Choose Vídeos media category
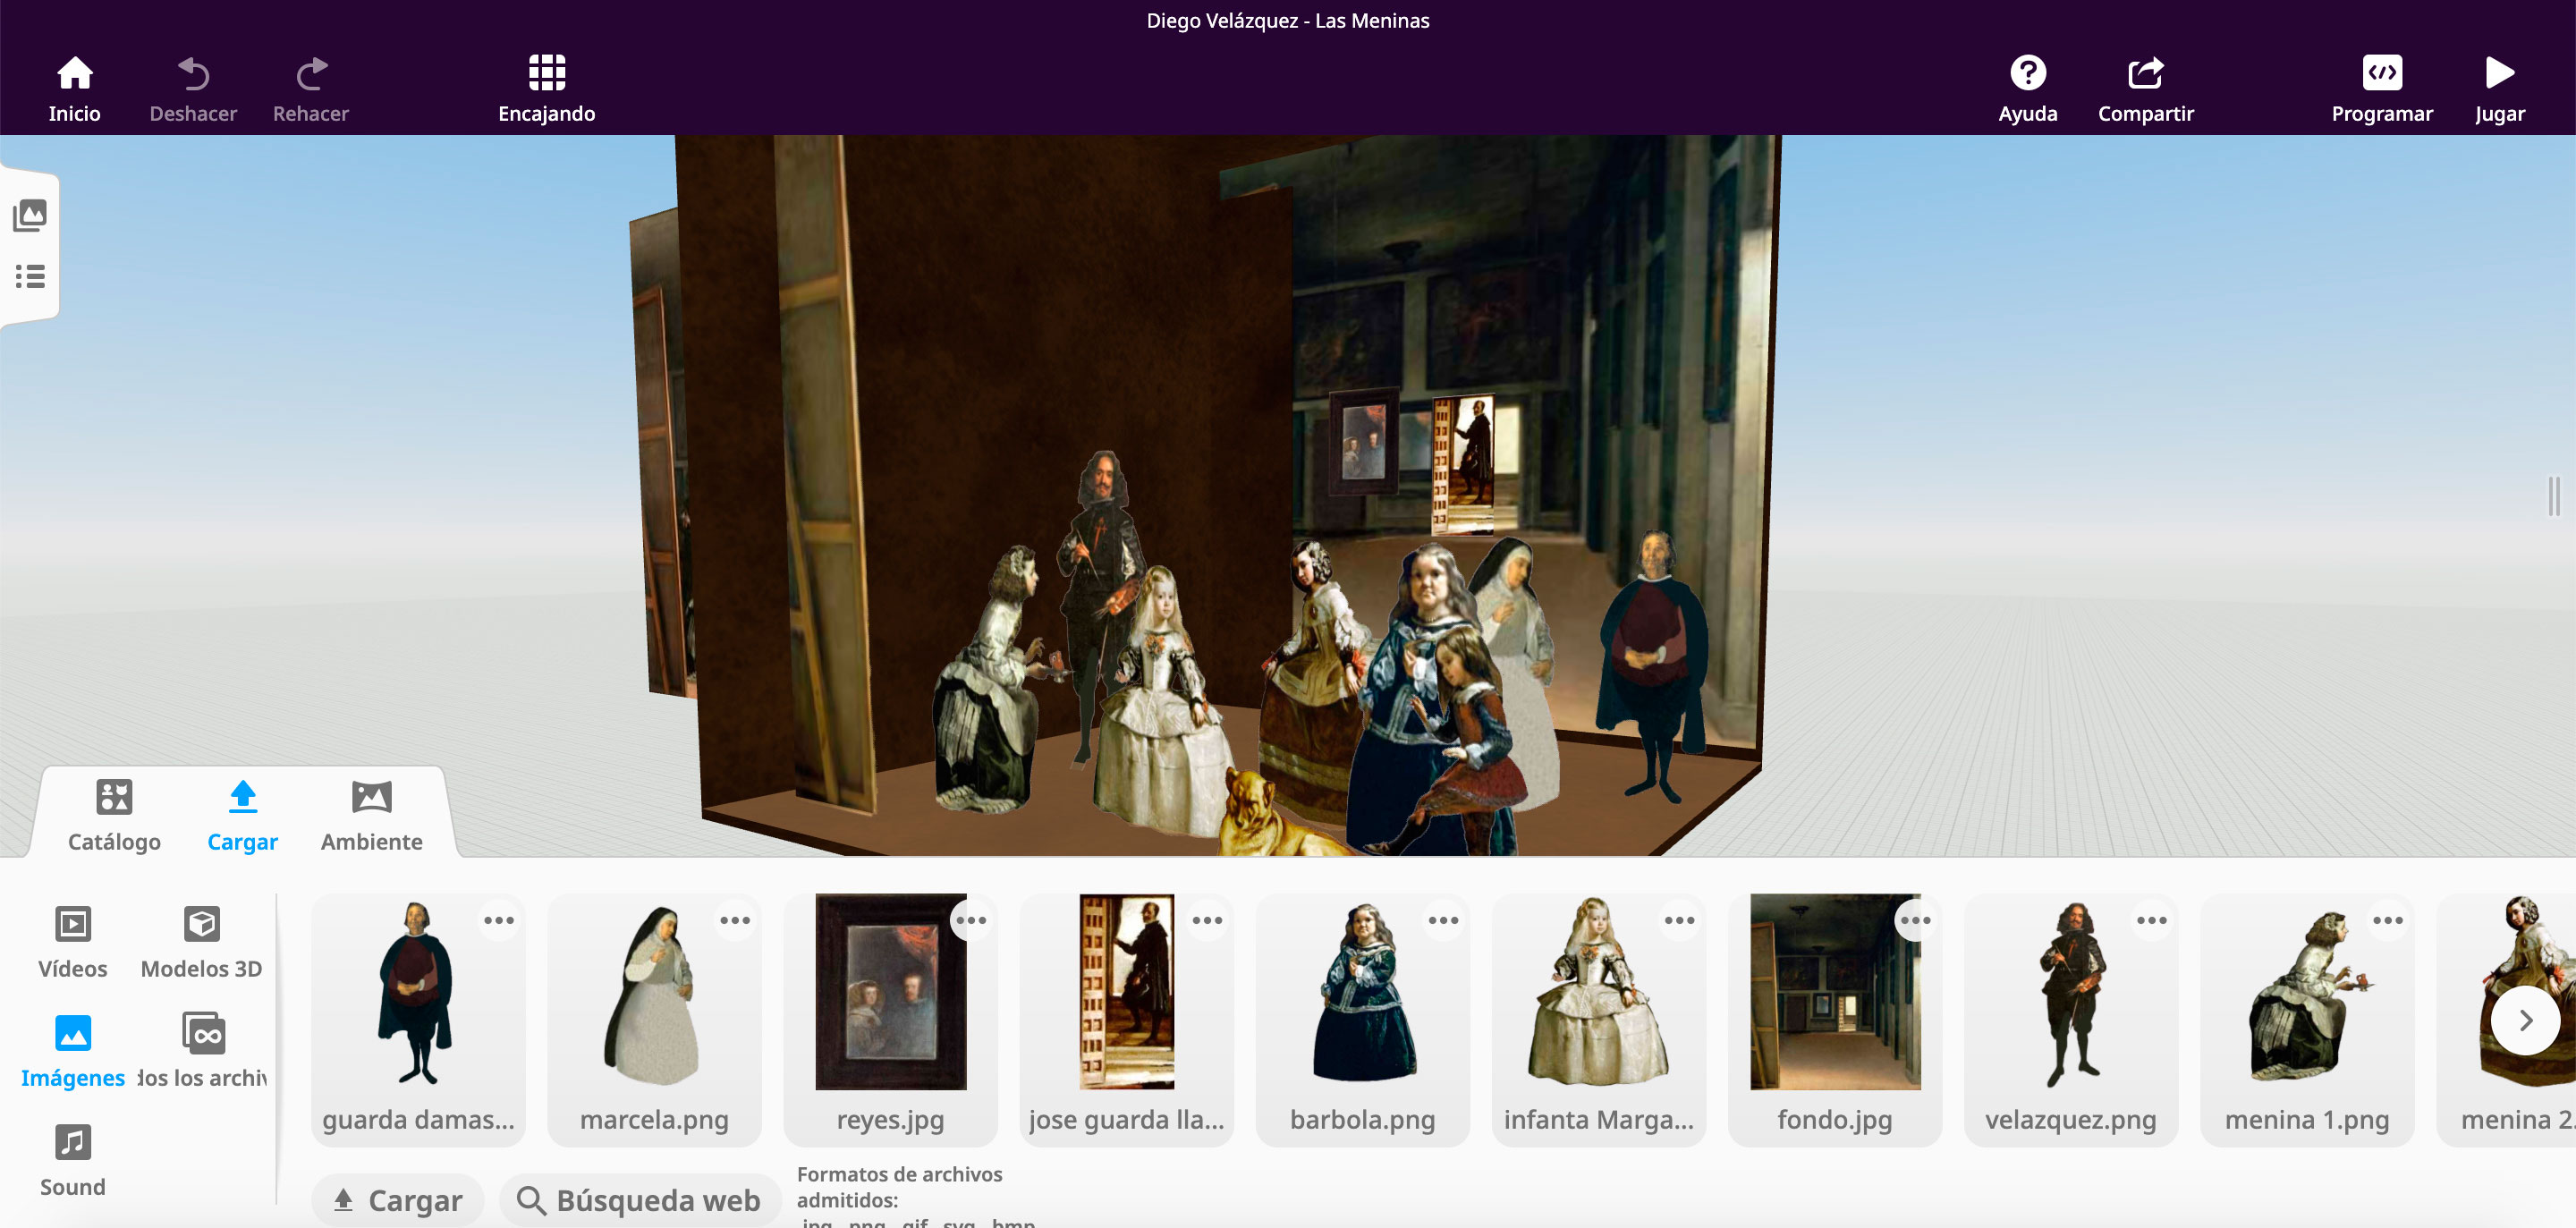This screenshot has height=1228, width=2576. pyautogui.click(x=72, y=942)
